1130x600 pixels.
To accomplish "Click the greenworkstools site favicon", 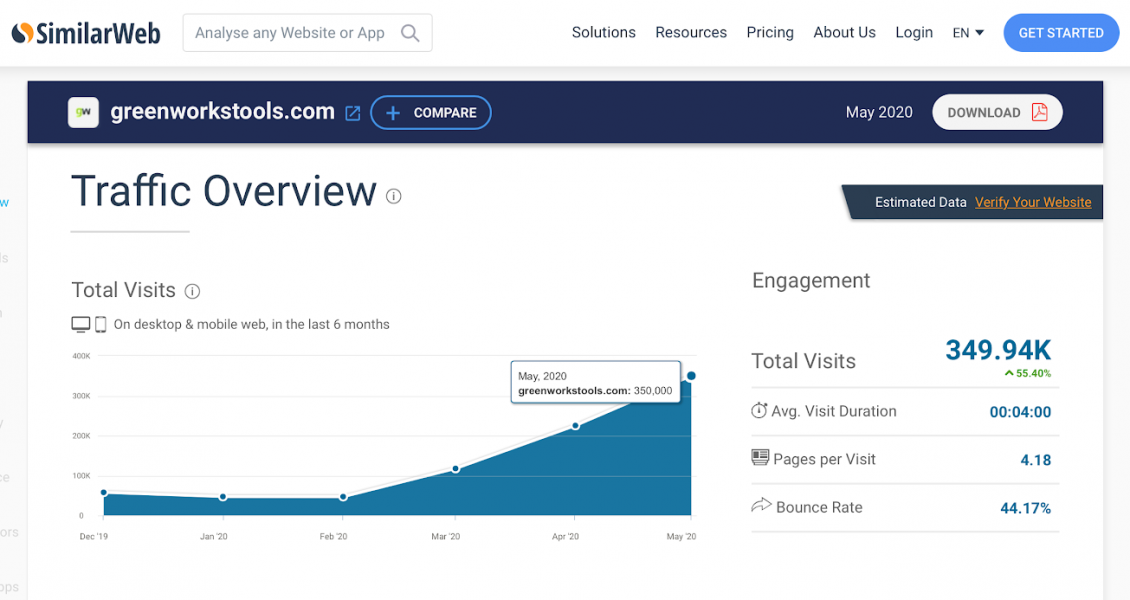I will pyautogui.click(x=84, y=112).
